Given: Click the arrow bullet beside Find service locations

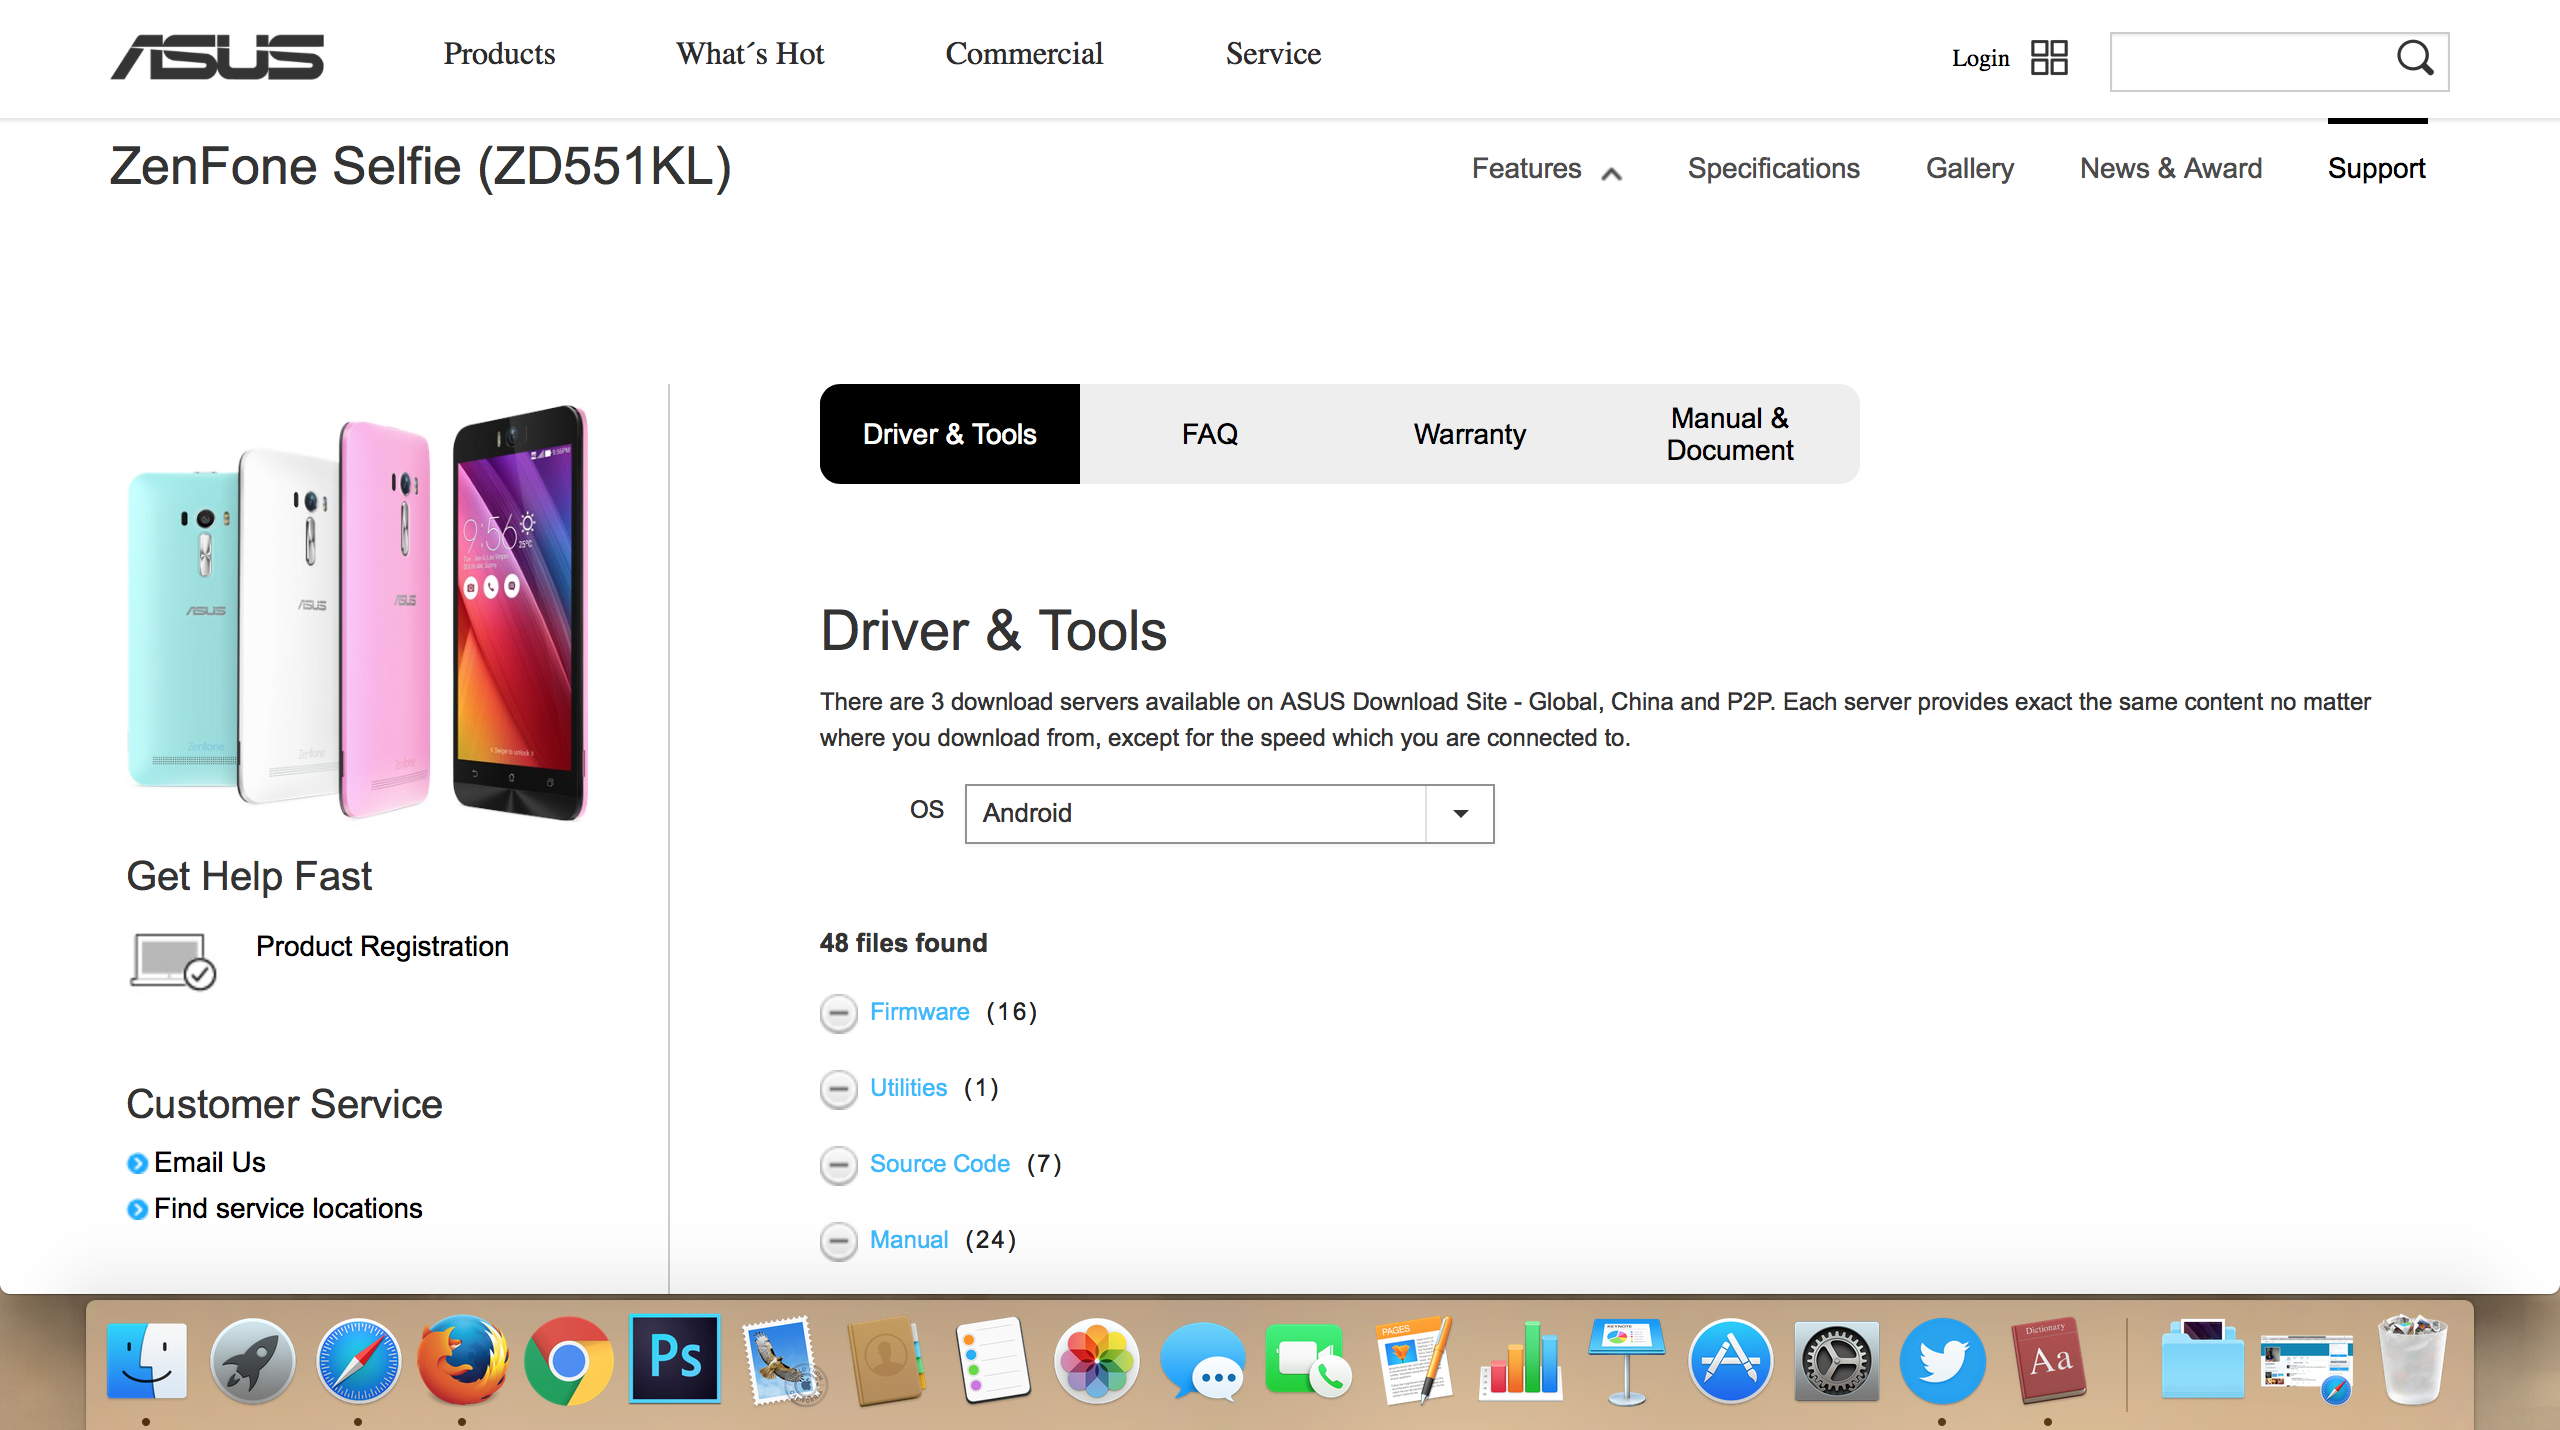Looking at the screenshot, I should [137, 1209].
